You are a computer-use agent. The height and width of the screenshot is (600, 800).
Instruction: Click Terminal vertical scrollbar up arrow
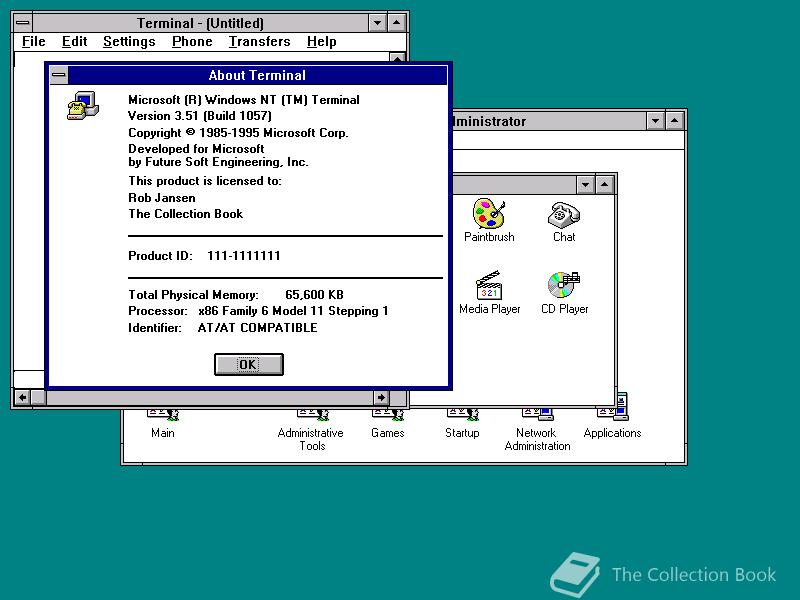(397, 57)
